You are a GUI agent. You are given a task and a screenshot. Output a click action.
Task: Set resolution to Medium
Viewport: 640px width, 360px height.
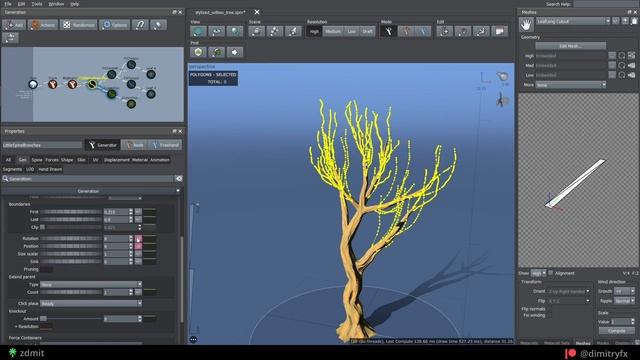(333, 31)
